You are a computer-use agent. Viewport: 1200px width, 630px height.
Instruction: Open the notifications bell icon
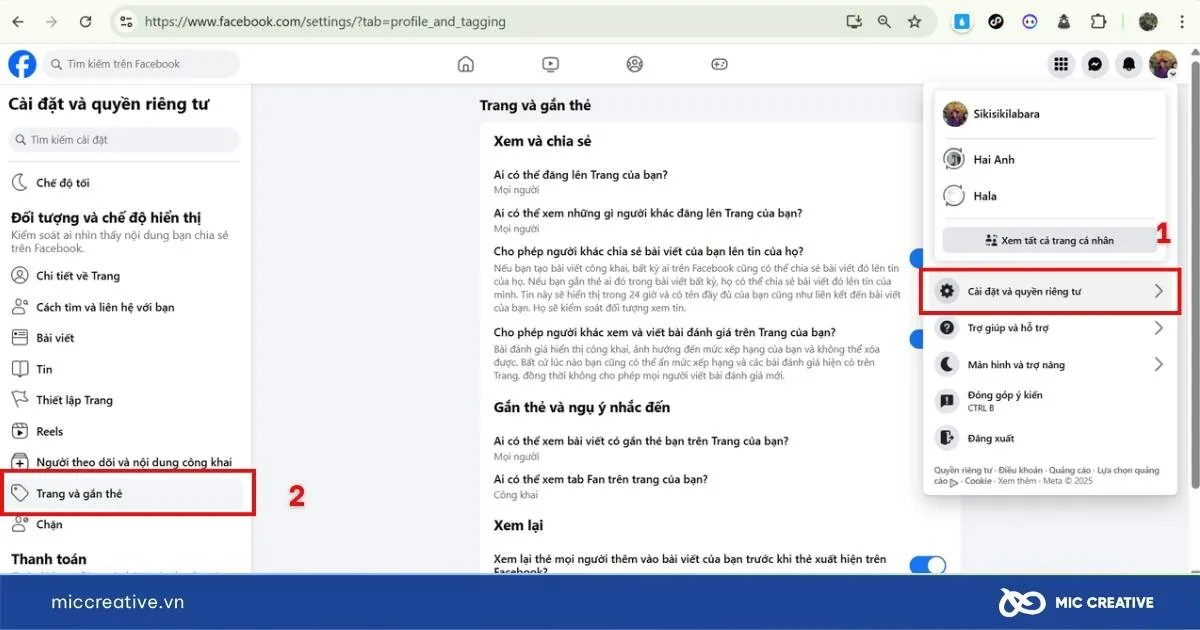(1129, 64)
